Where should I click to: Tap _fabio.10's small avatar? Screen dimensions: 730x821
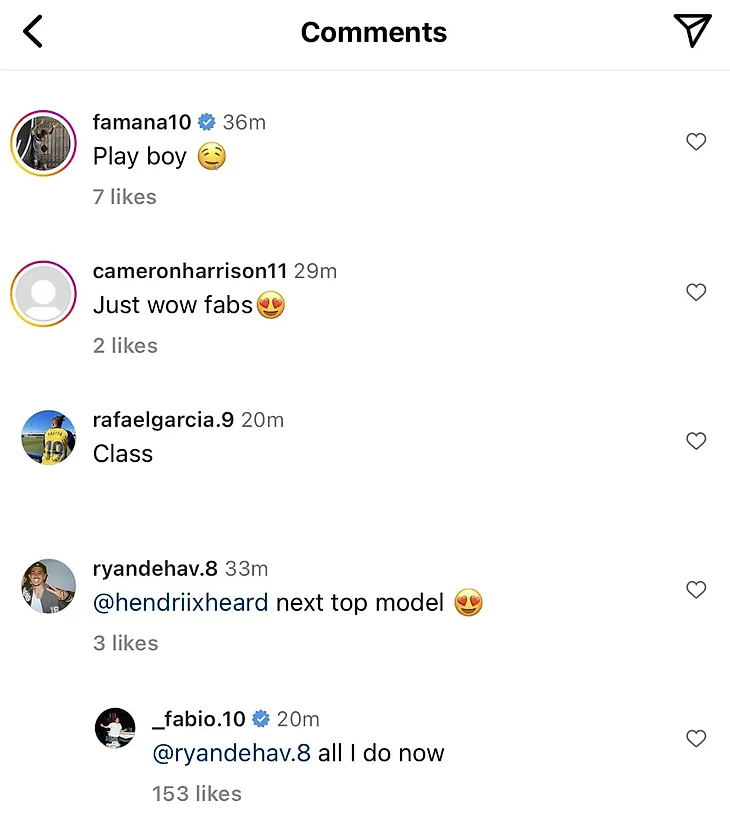pyautogui.click(x=115, y=728)
